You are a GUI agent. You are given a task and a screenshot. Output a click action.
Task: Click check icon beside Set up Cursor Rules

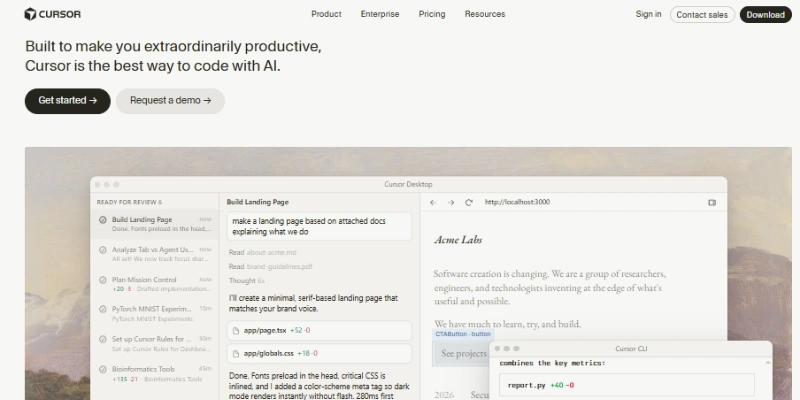[103, 339]
